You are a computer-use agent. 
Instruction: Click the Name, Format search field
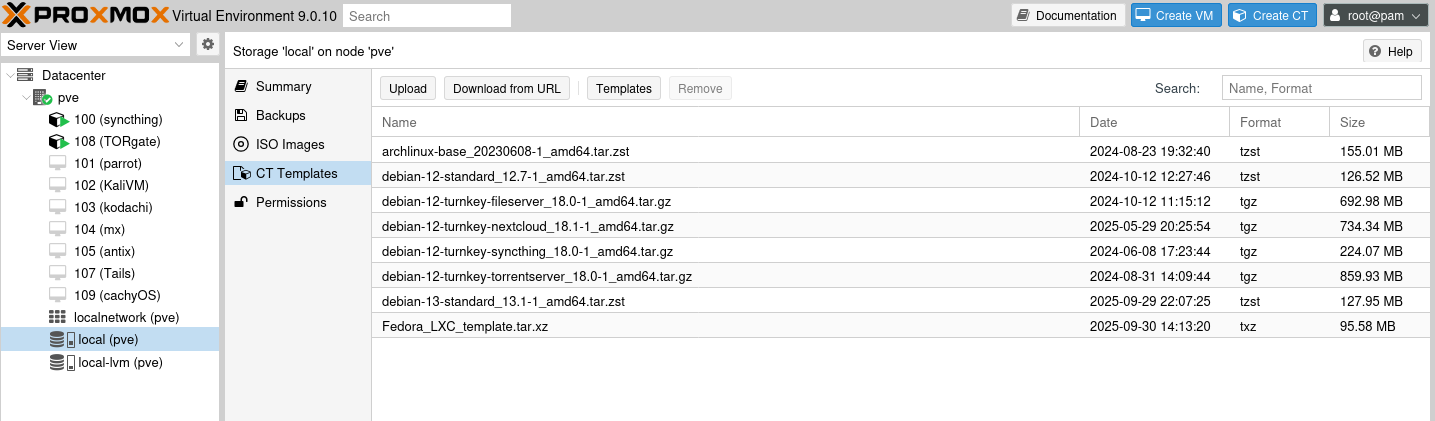tap(1320, 89)
